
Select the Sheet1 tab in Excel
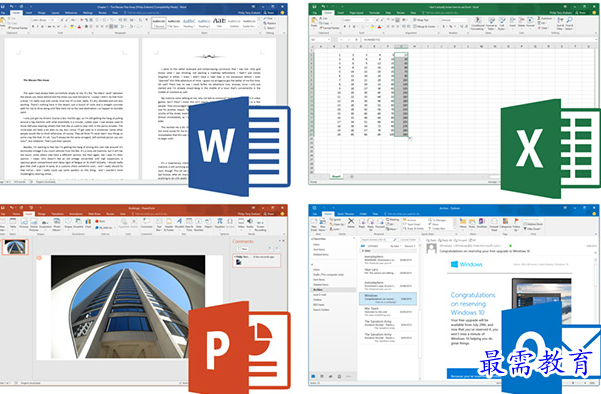[x=336, y=177]
